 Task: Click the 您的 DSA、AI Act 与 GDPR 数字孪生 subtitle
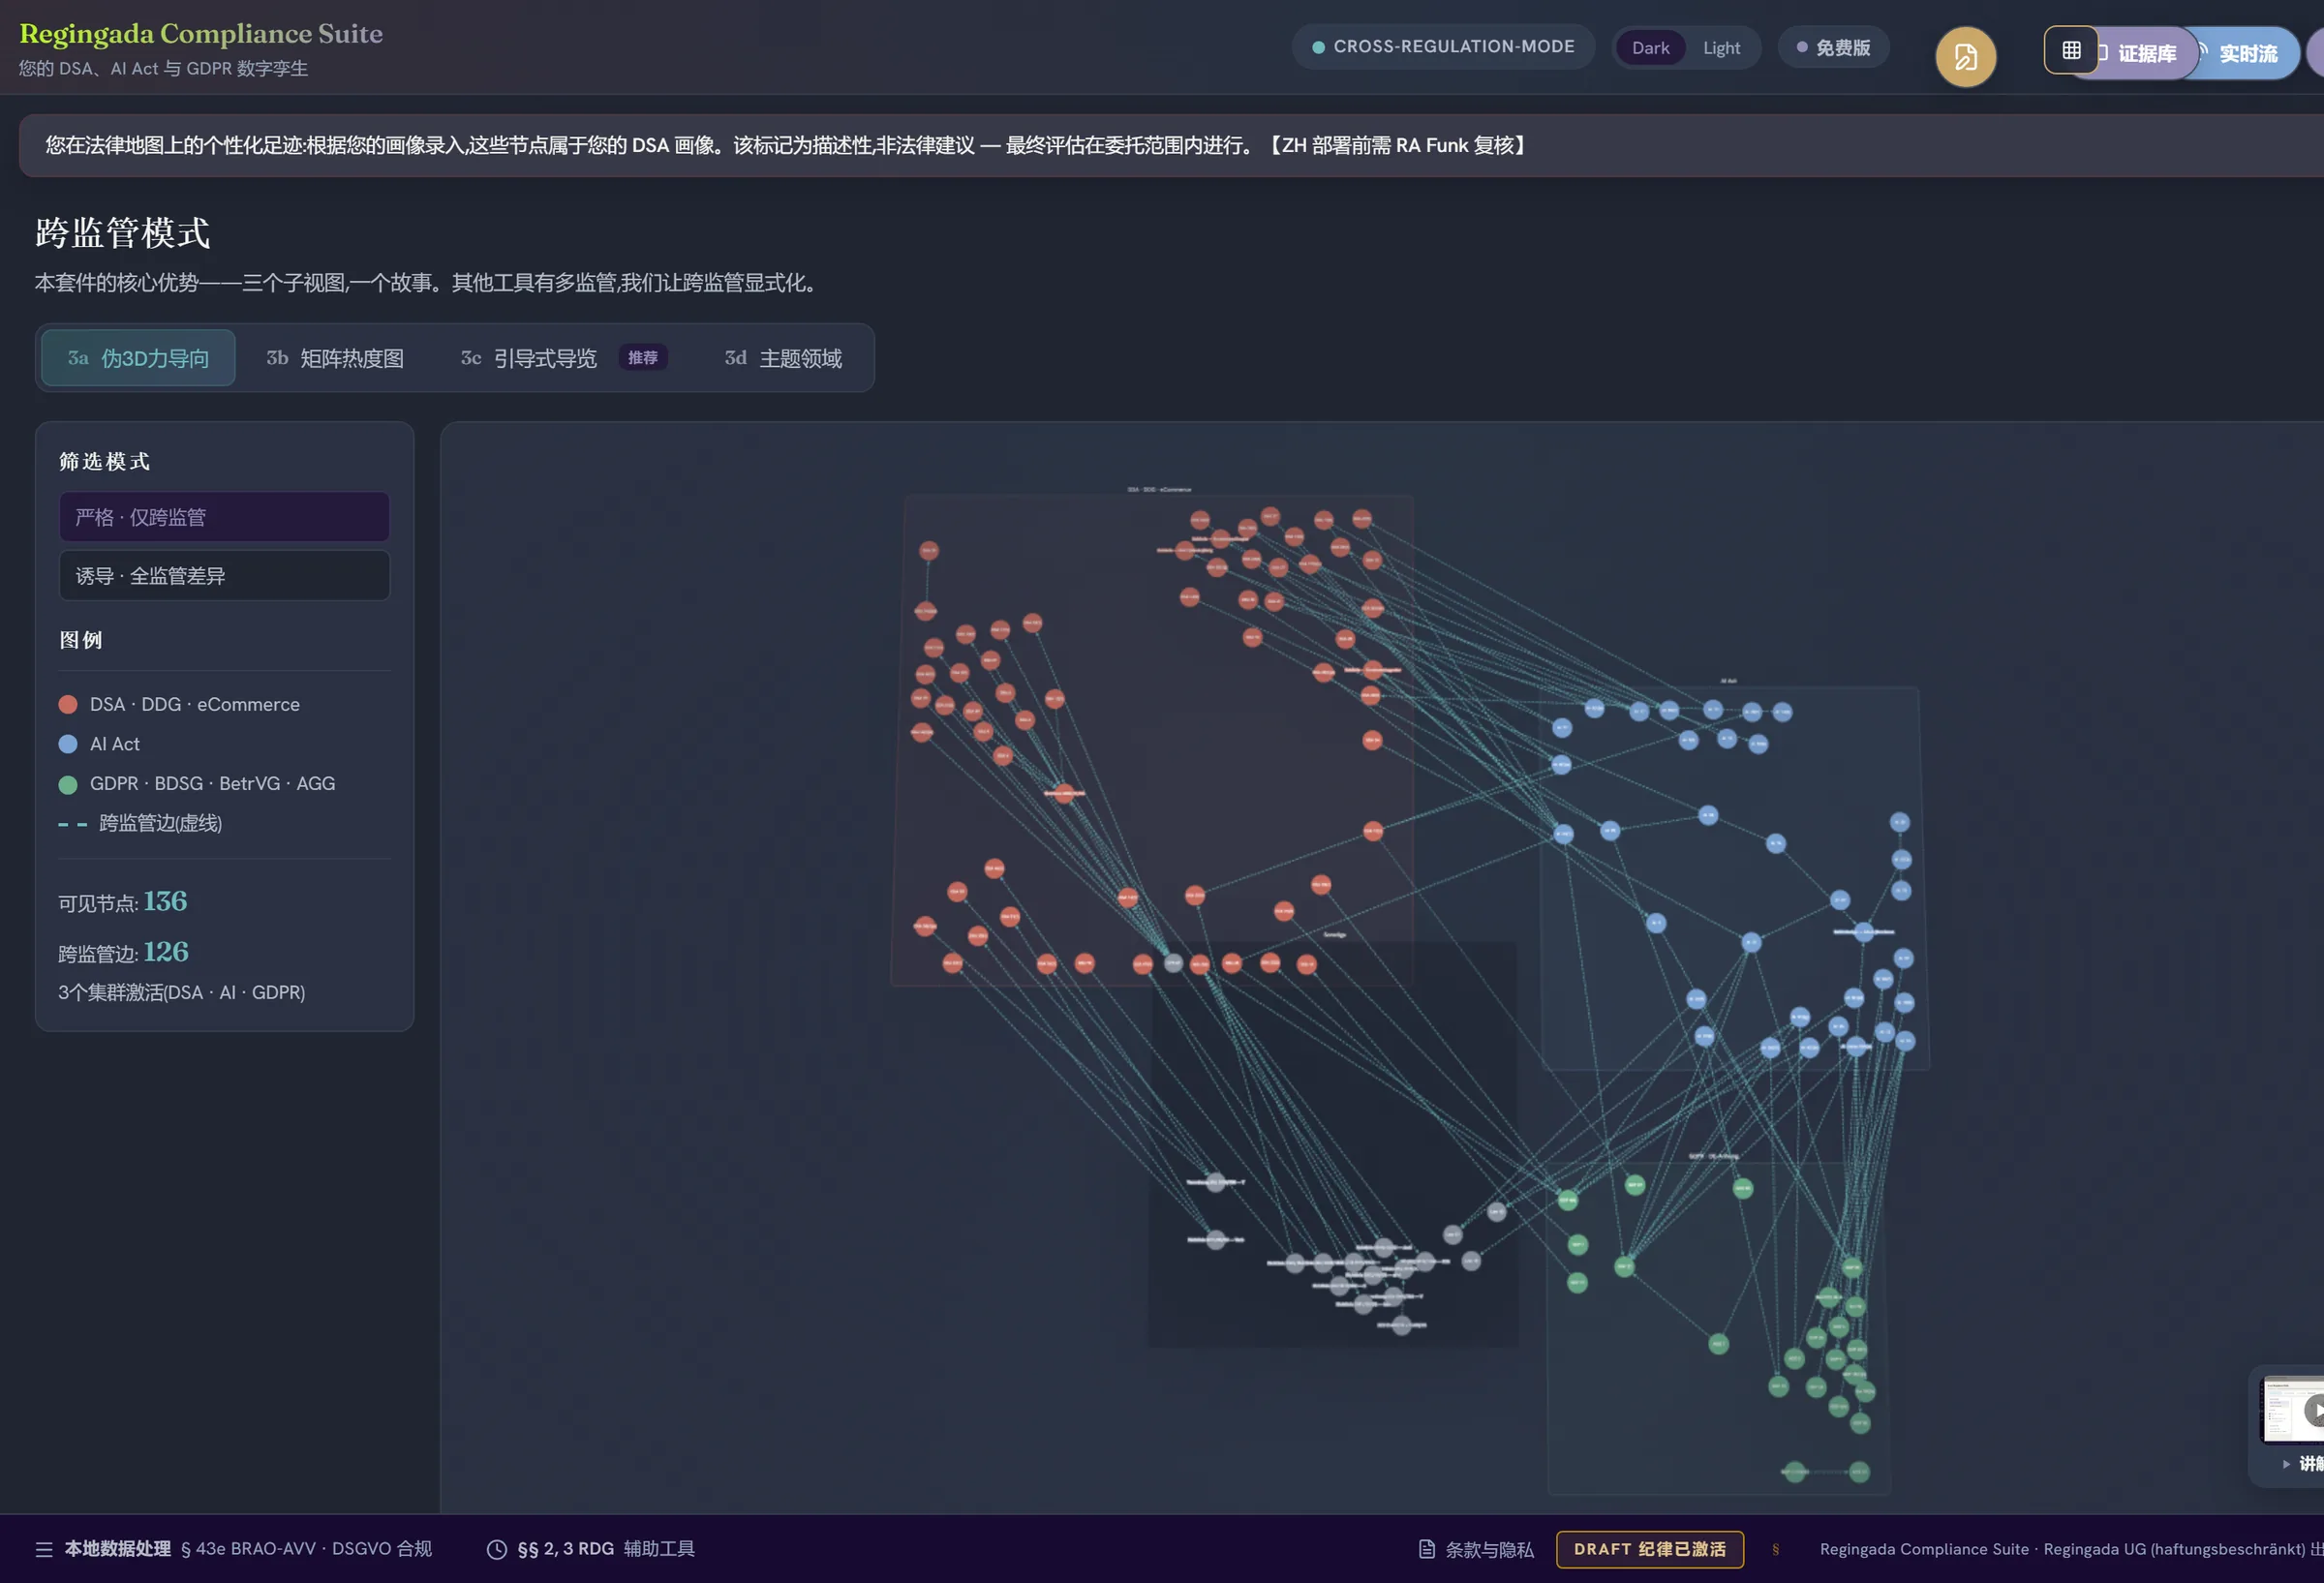[163, 68]
